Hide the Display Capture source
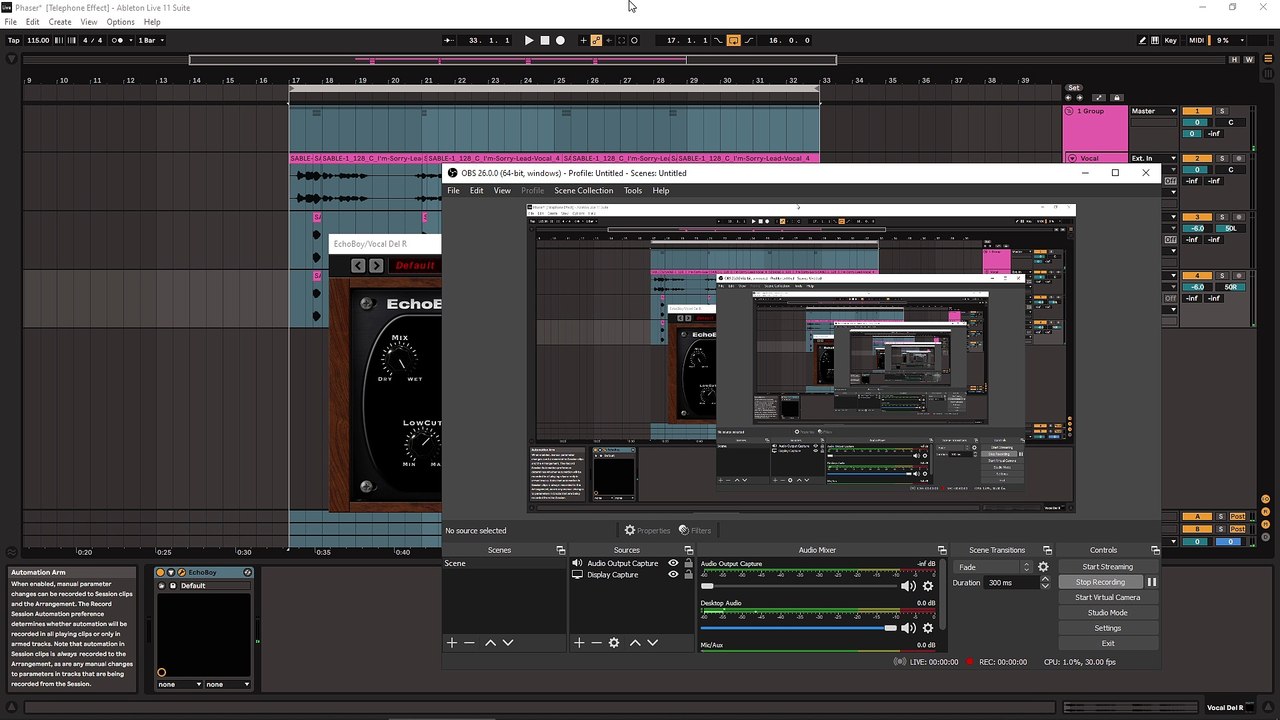 pyautogui.click(x=673, y=575)
